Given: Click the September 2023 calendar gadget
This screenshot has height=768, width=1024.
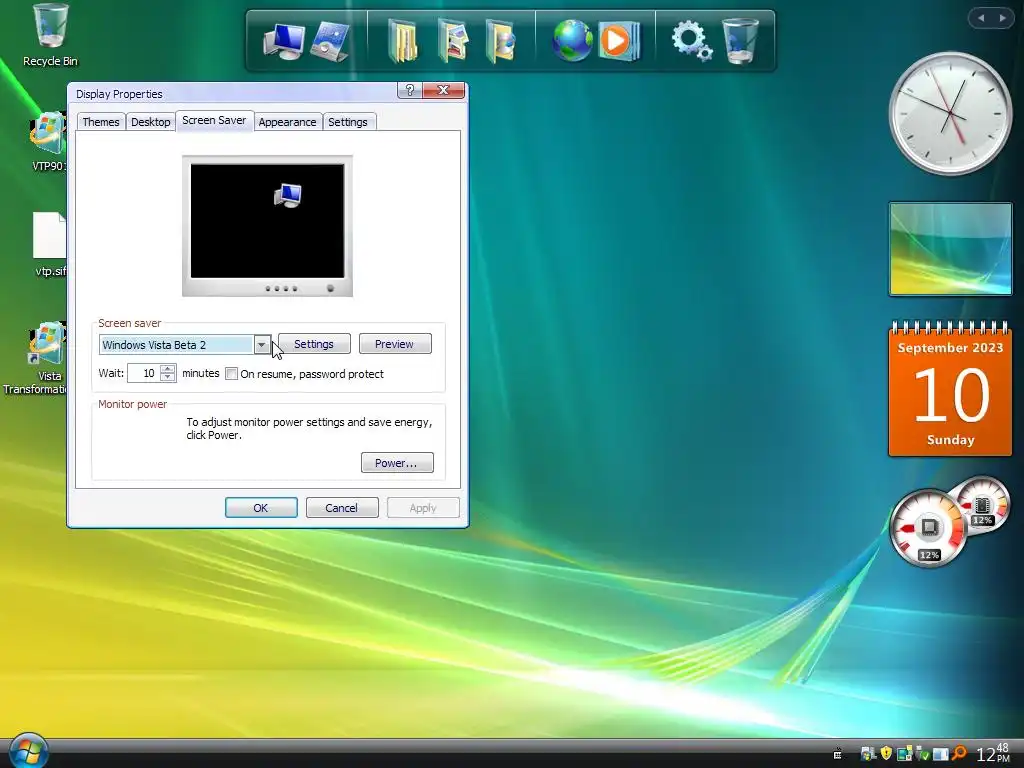Looking at the screenshot, I should point(950,389).
